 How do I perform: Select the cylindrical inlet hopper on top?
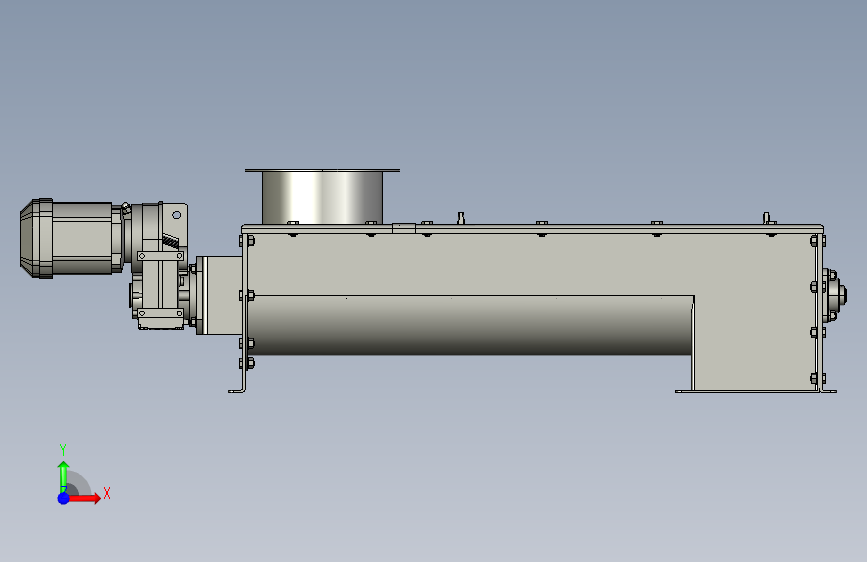point(322,197)
